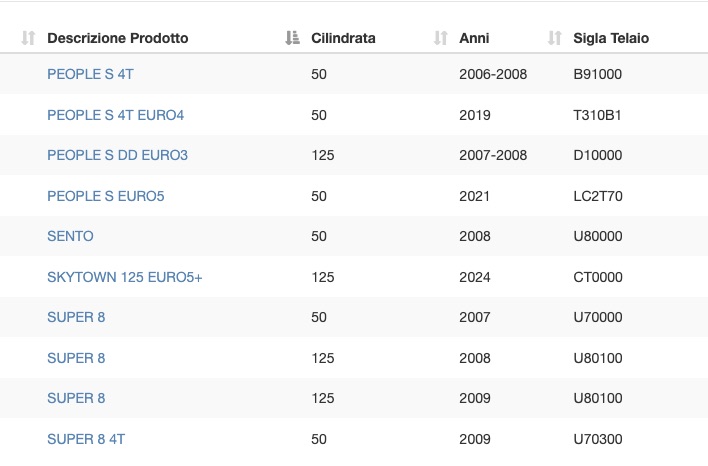View SKYTOWN 125 EURO5+ details
Image resolution: width=708 pixels, height=466 pixels.
coord(125,277)
